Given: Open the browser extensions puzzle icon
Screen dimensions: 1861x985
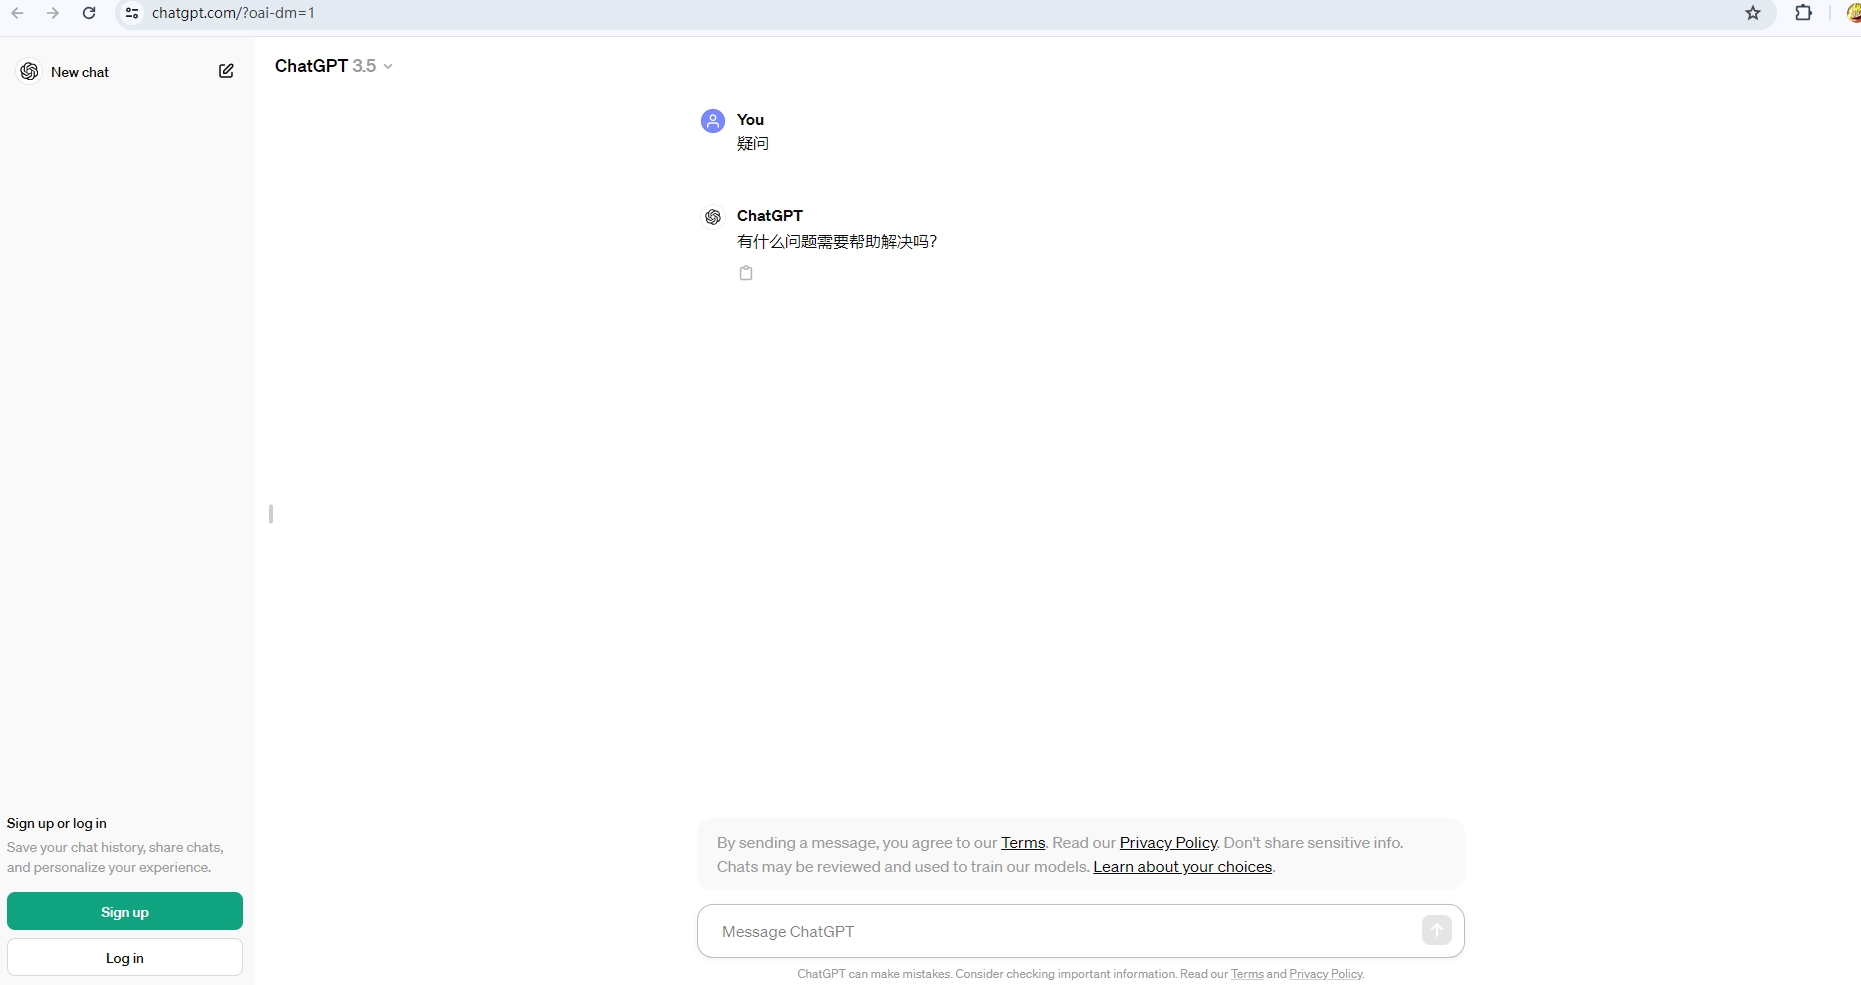Looking at the screenshot, I should (1804, 13).
